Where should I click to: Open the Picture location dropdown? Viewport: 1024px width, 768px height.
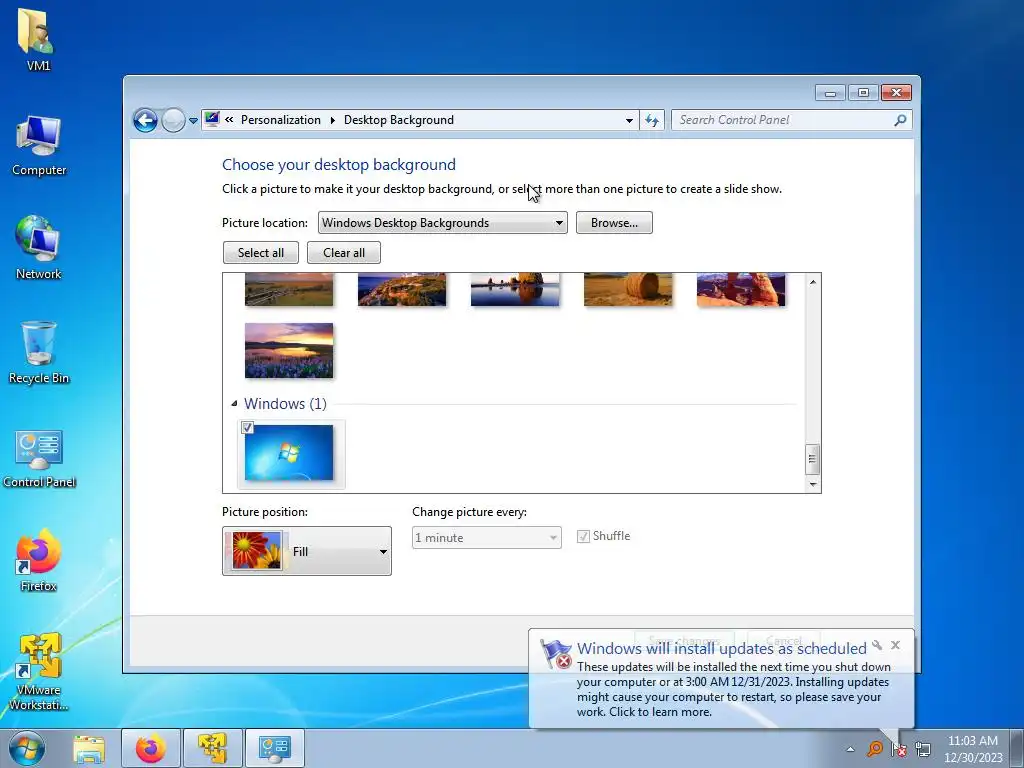click(442, 223)
